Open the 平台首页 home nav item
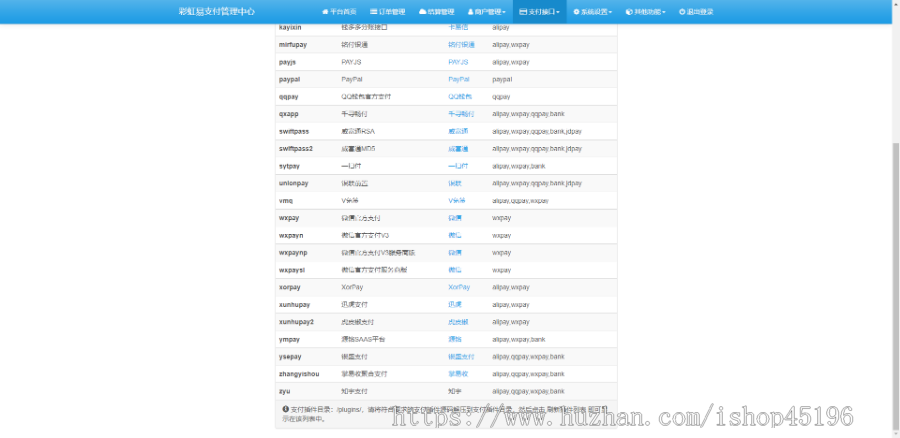This screenshot has height=438, width=900. click(x=339, y=11)
